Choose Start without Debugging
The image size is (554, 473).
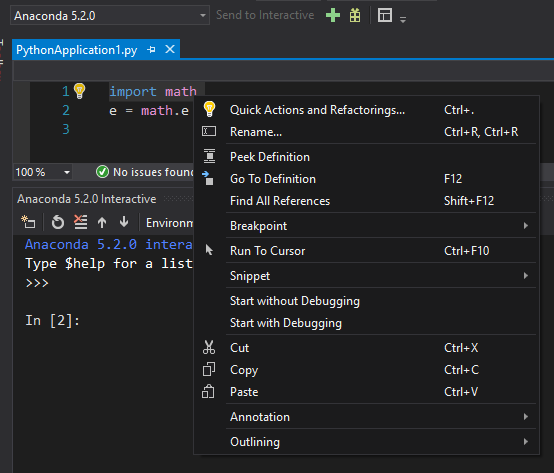click(366, 301)
